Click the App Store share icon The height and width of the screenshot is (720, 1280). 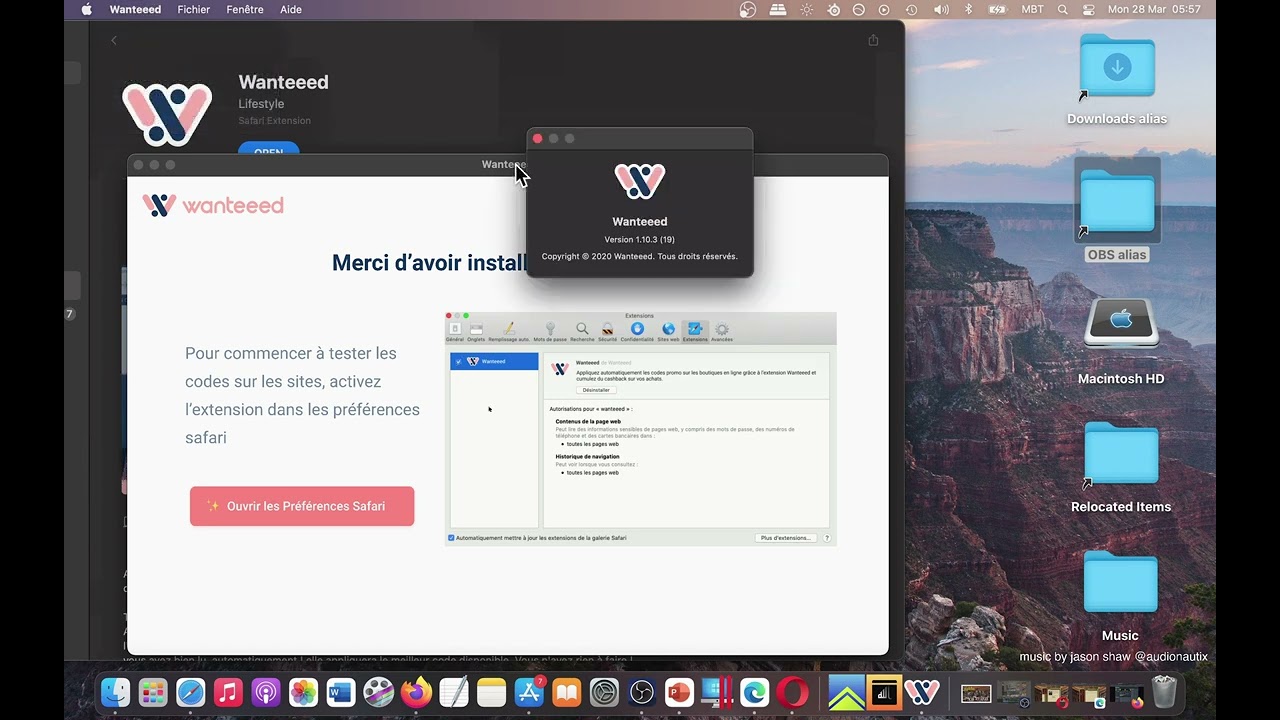873,40
